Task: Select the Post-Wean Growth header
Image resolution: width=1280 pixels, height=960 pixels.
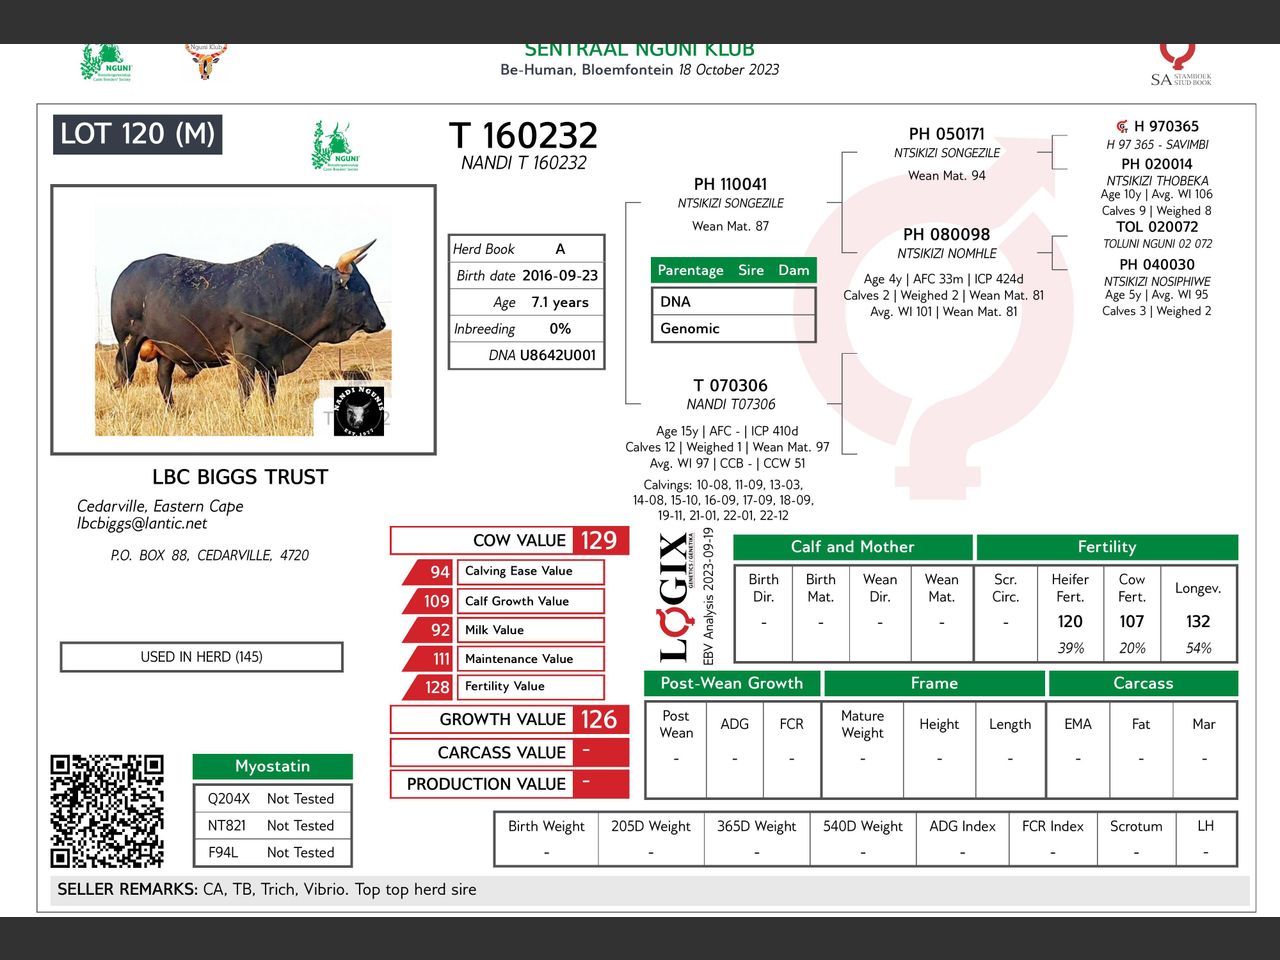Action: click(732, 683)
